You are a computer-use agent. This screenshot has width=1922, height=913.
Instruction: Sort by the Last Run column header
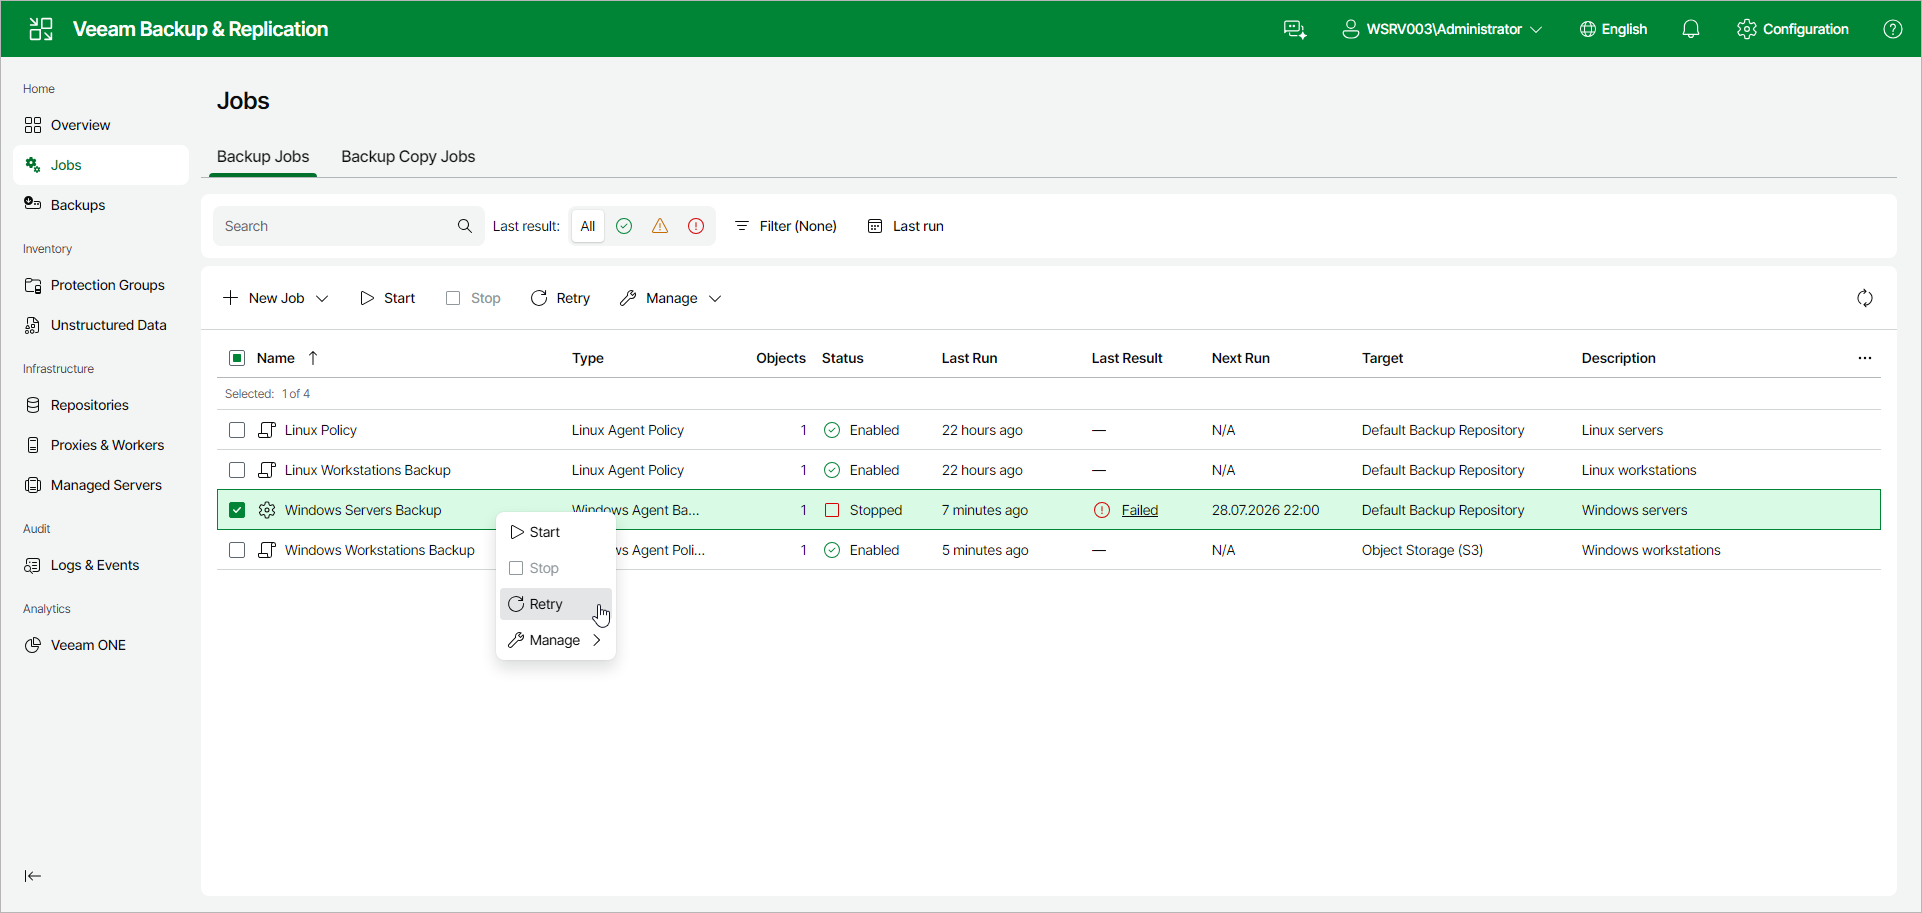tap(969, 358)
